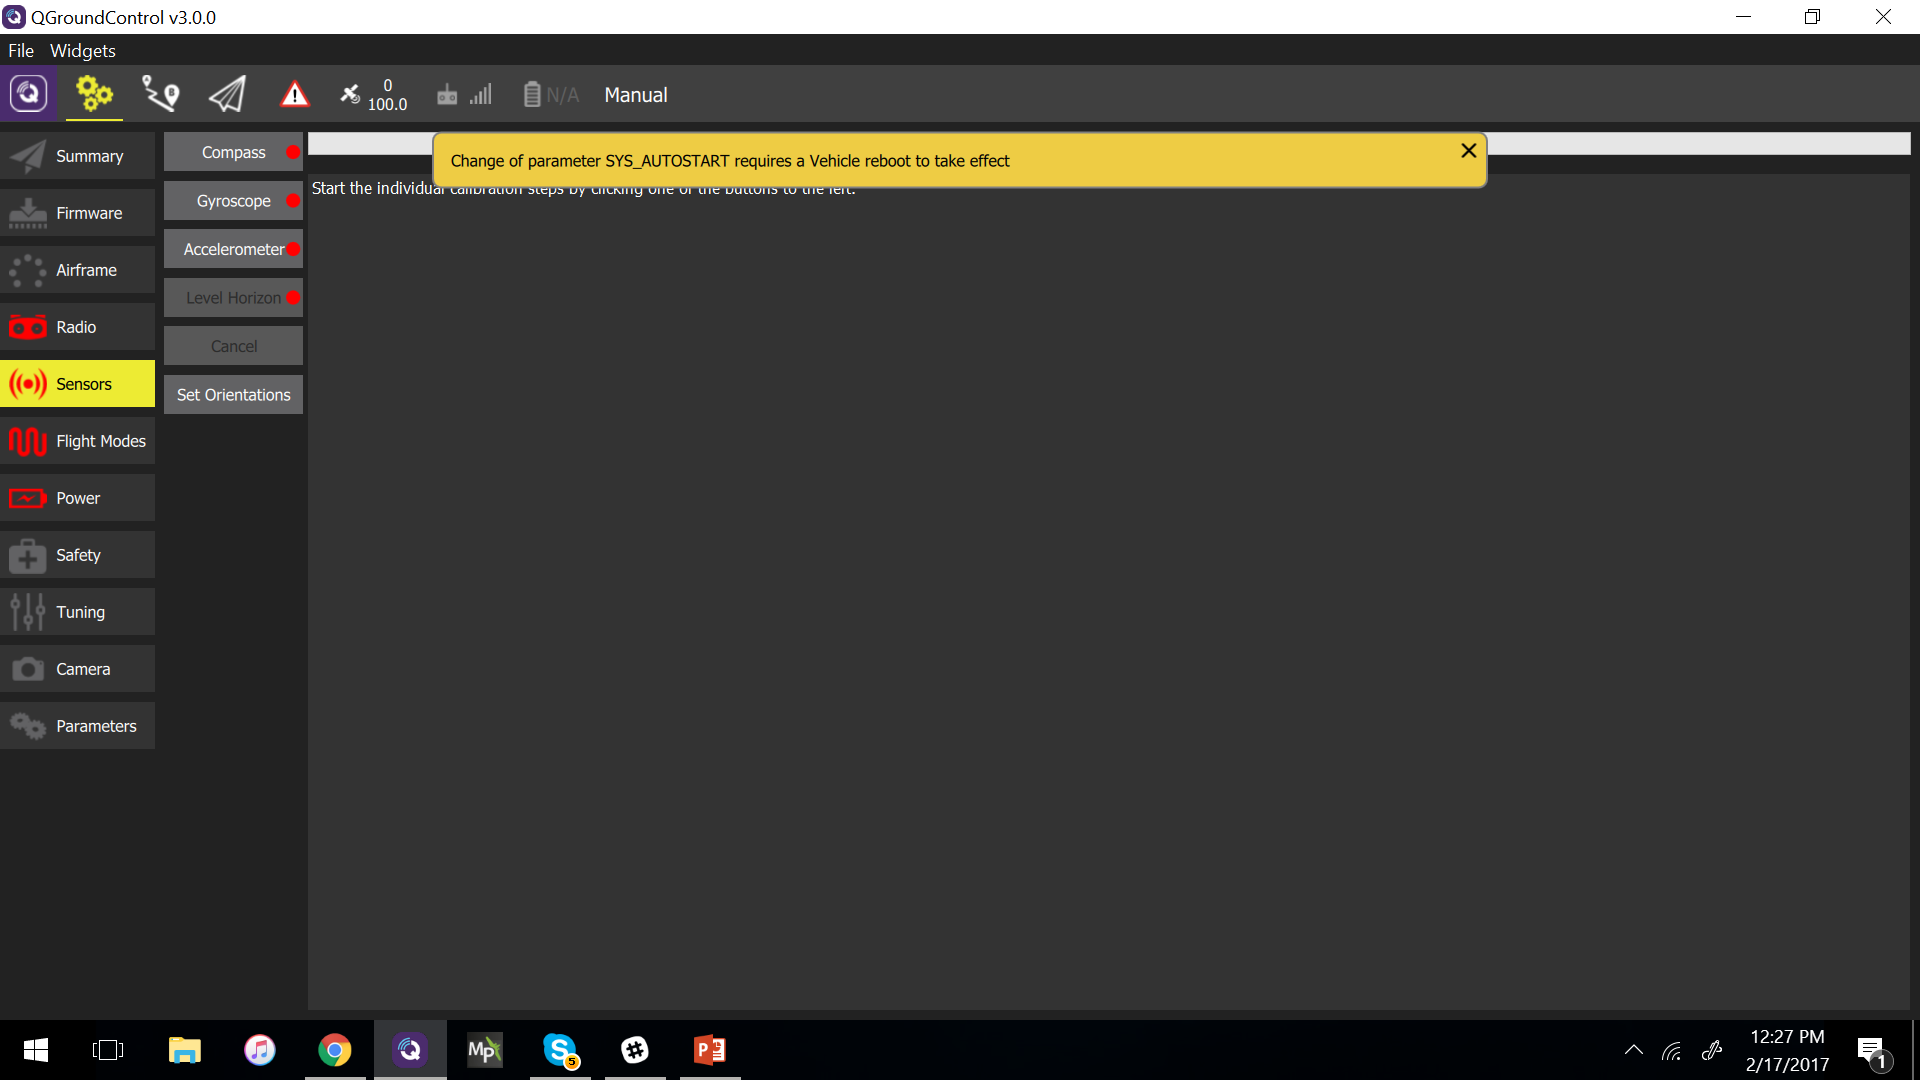
Task: Open Chrome from the Windows taskbar
Action: (x=335, y=1050)
